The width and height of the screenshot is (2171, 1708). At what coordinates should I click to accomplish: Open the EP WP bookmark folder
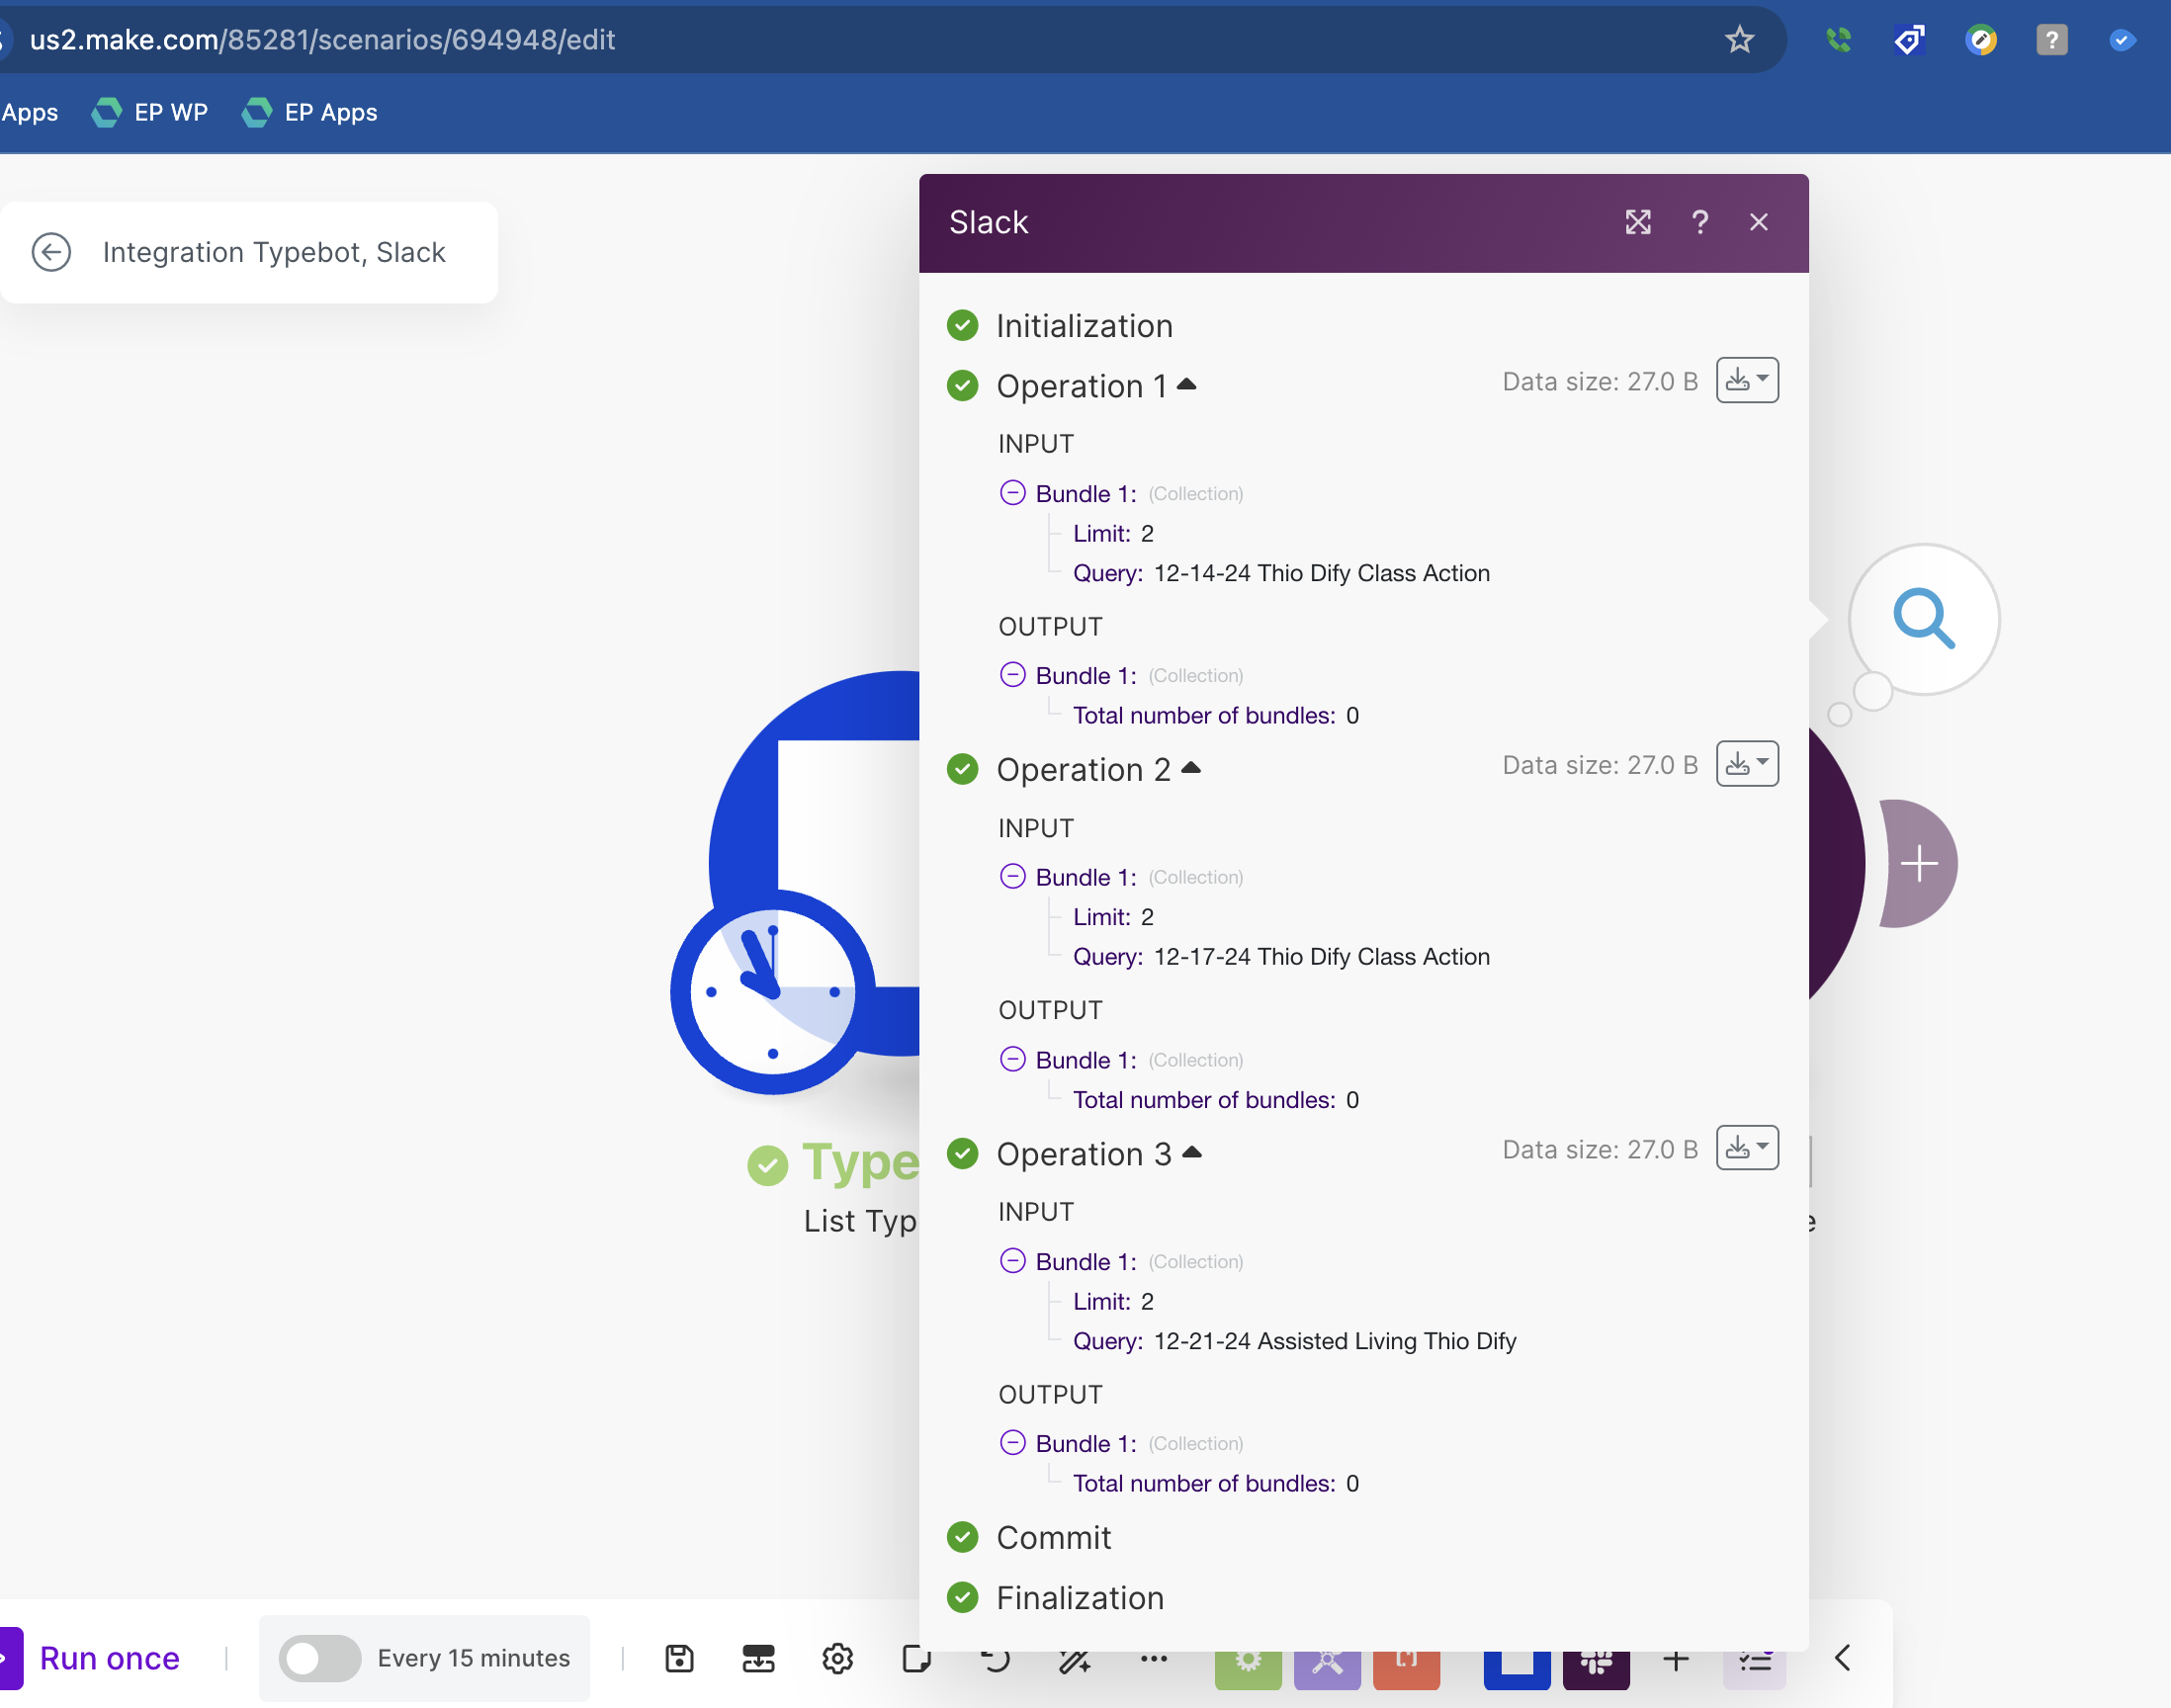point(150,112)
